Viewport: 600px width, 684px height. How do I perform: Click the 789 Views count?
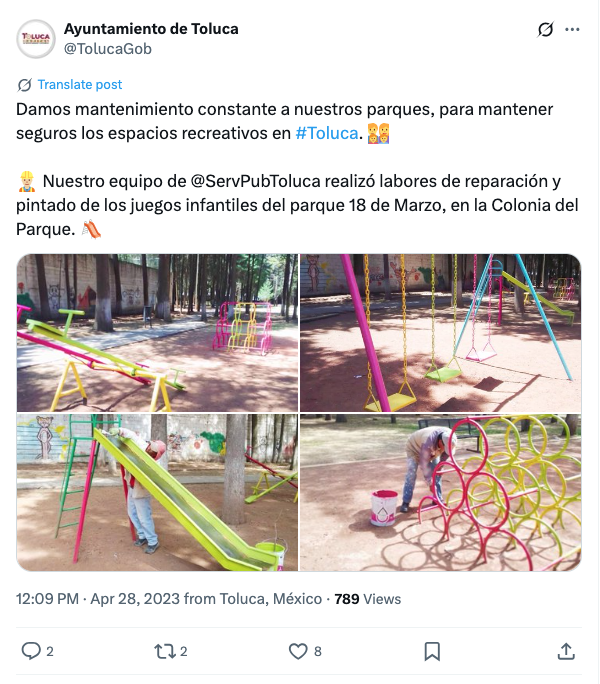click(367, 598)
